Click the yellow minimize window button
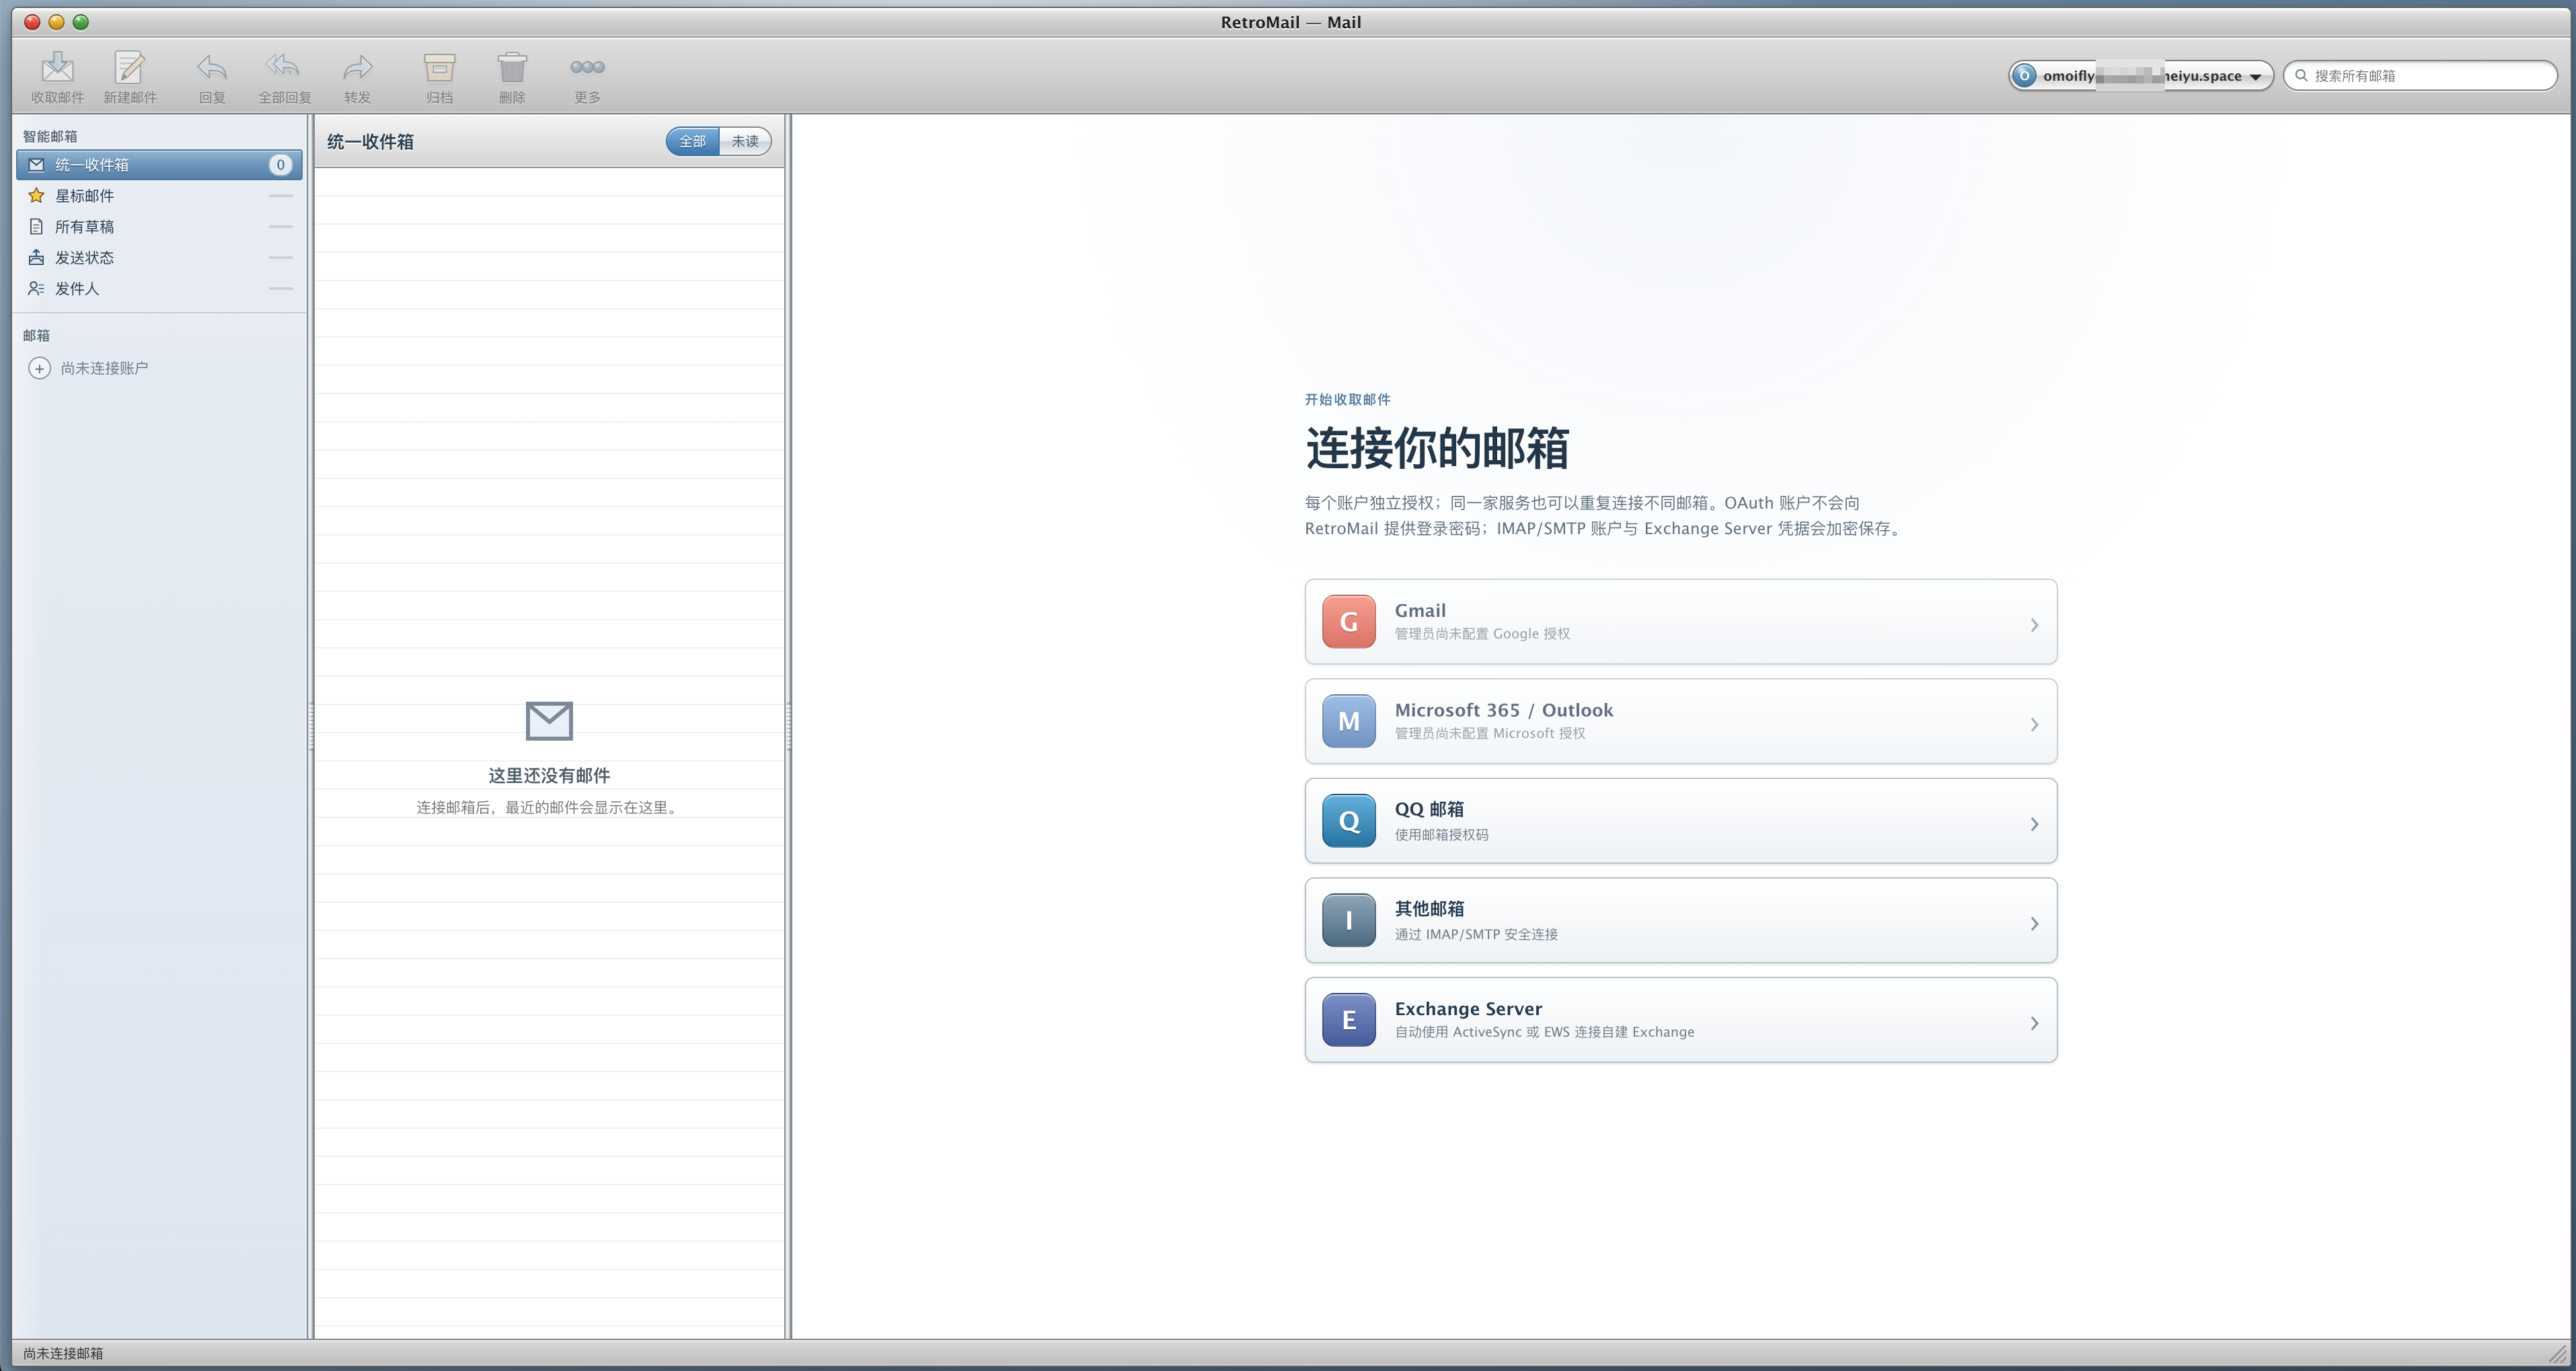Screen dimensions: 2576x1371 tap(56, 22)
